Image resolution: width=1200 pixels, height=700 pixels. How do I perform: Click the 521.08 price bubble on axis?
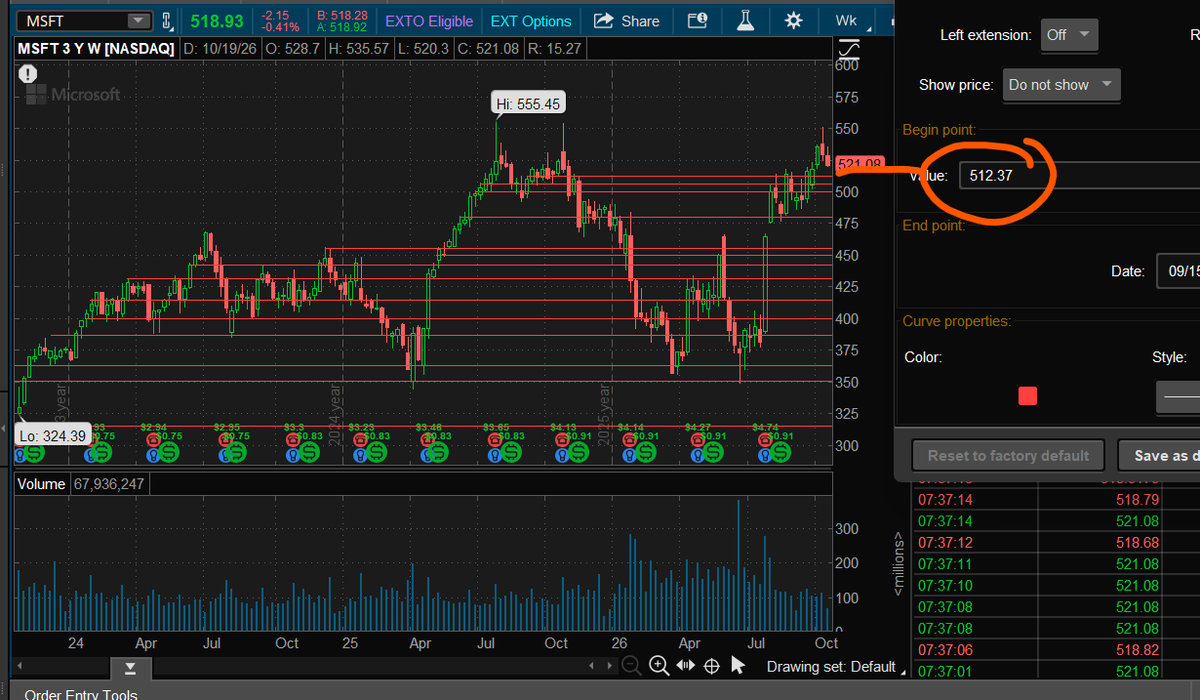pyautogui.click(x=860, y=165)
